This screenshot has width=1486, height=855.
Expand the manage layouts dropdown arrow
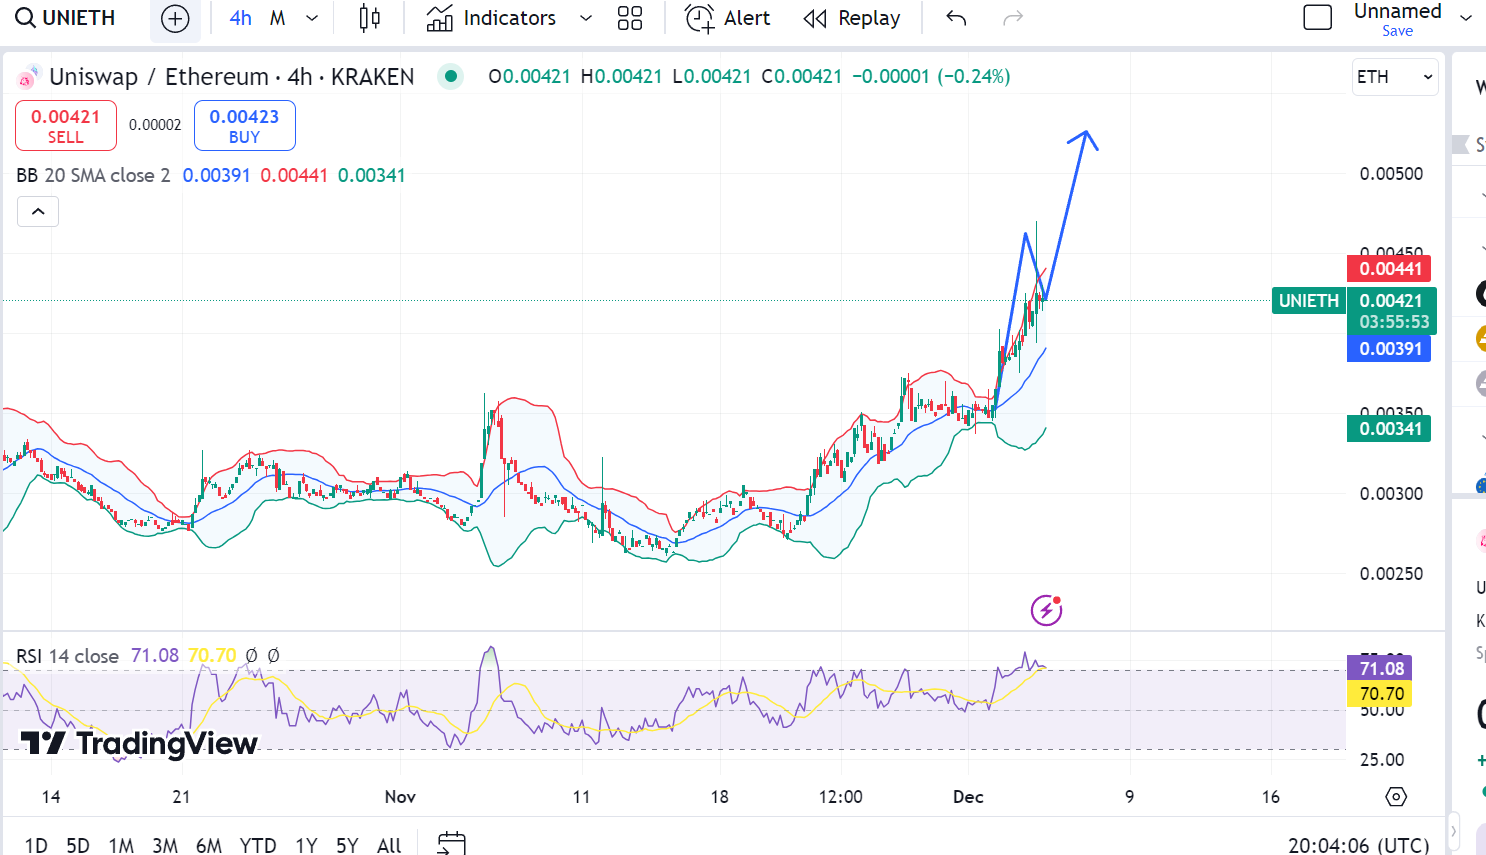click(1466, 18)
